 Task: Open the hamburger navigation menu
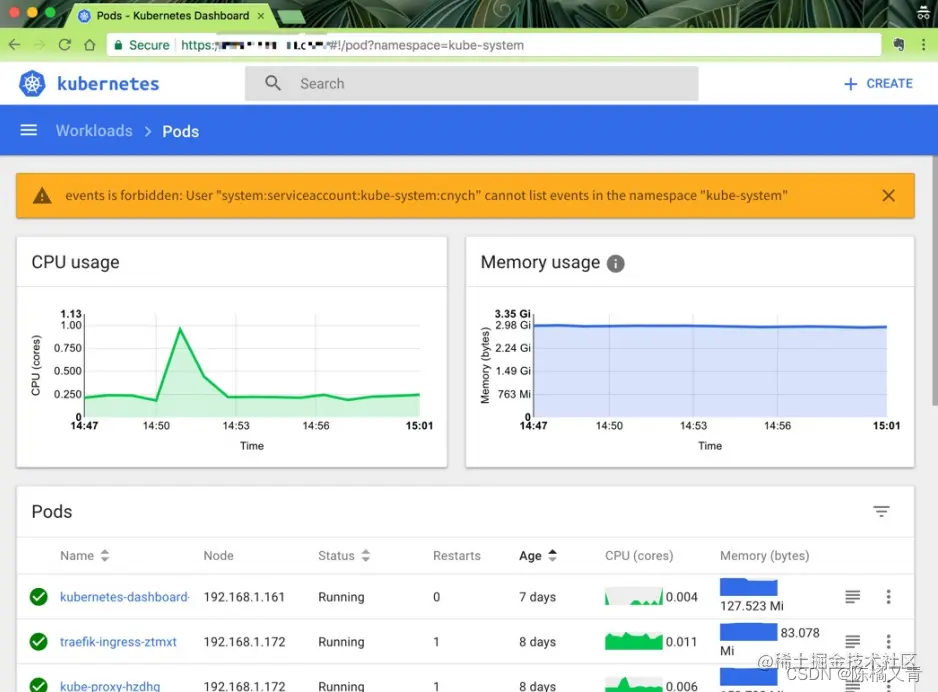pyautogui.click(x=29, y=130)
